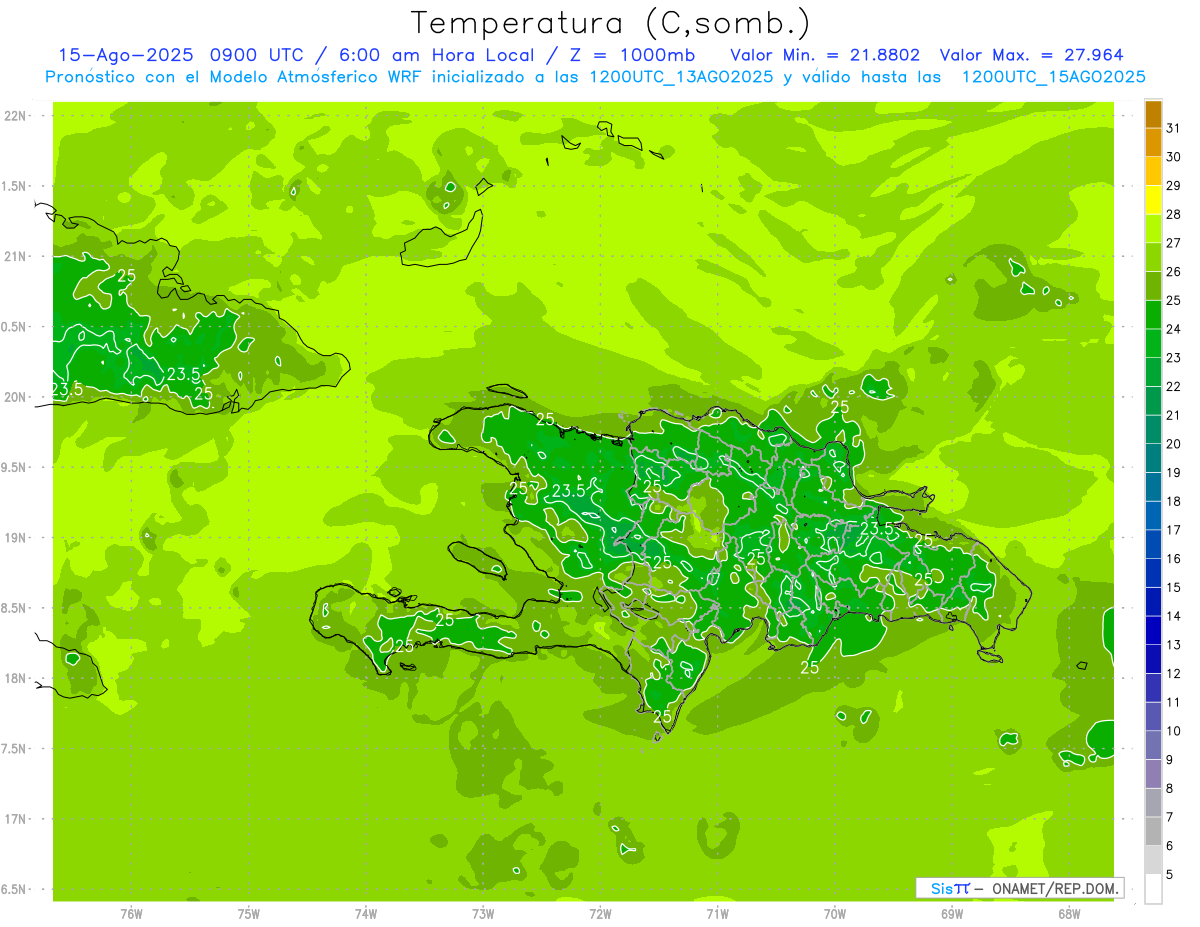This screenshot has height=927, width=1200.
Task: Click the lime legend swatch between 27 and 28
Action: pyautogui.click(x=1153, y=229)
